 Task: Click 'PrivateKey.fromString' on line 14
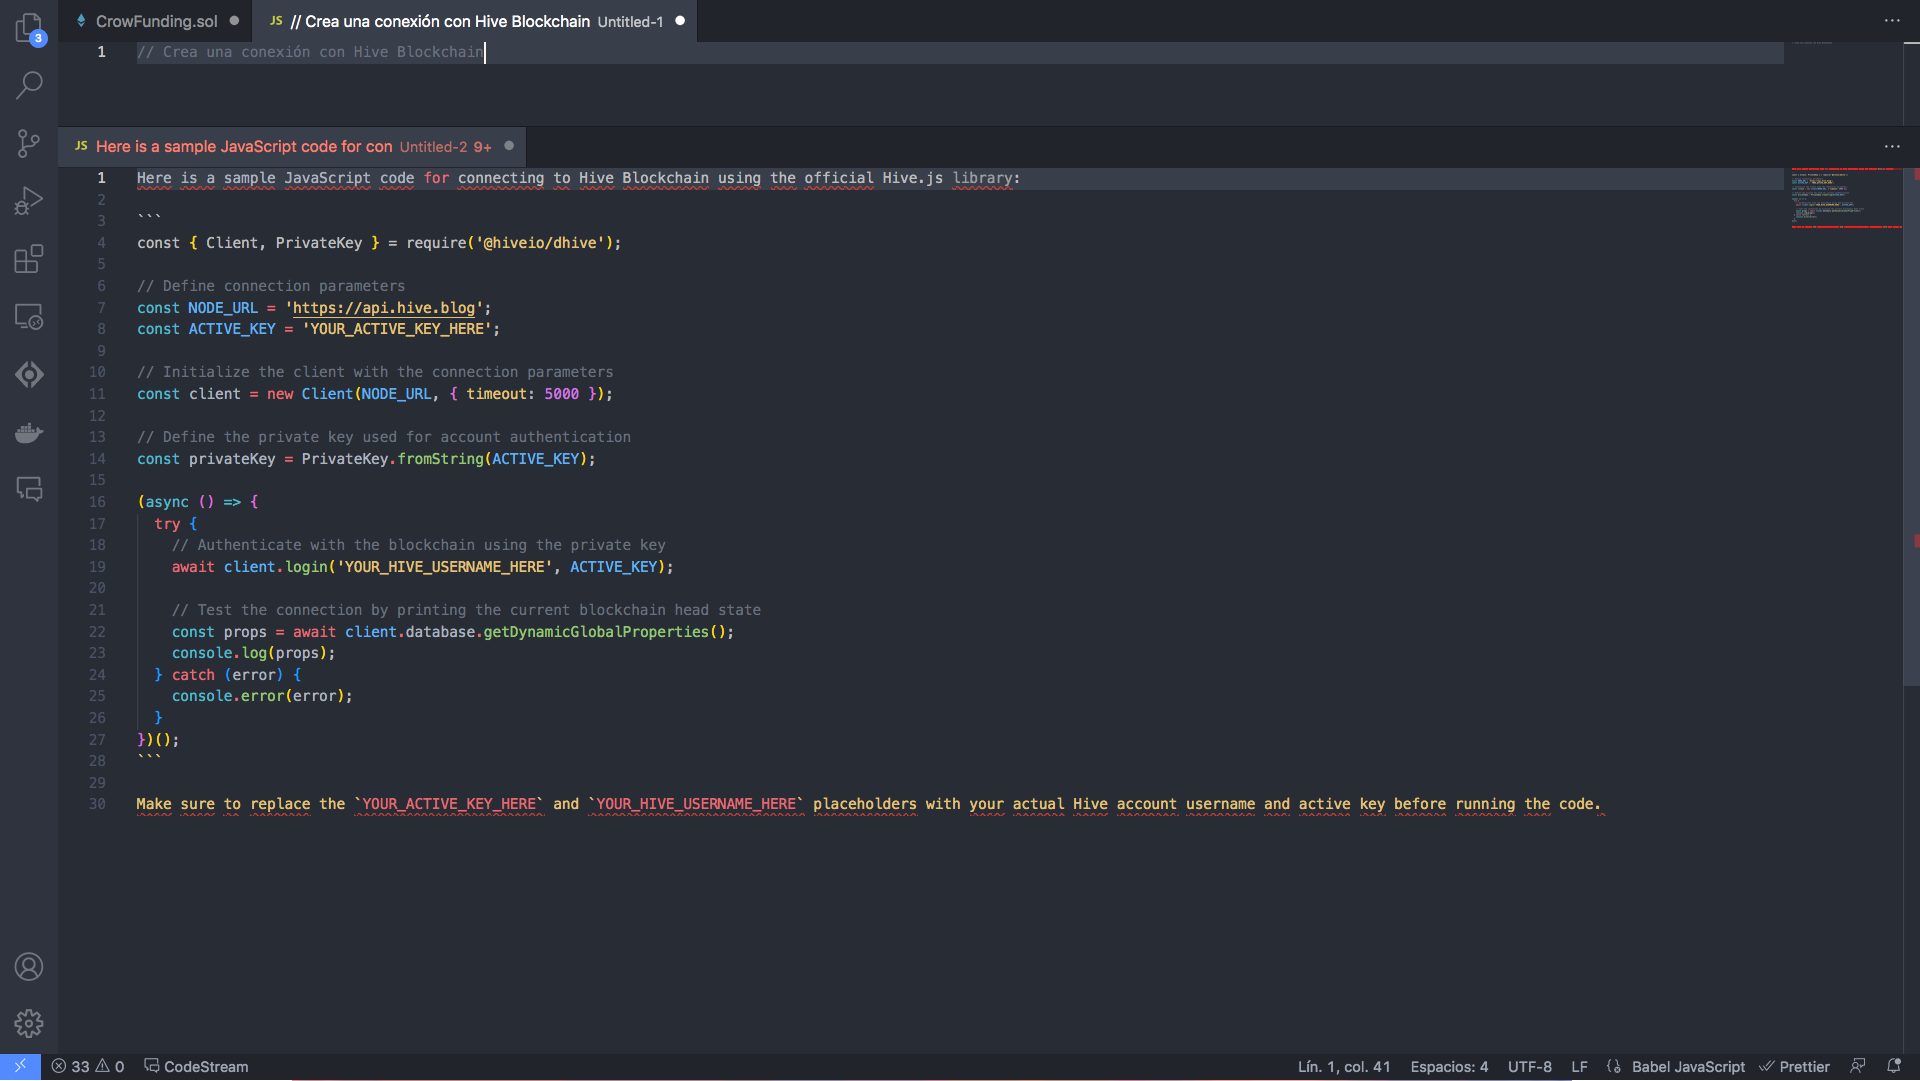393,459
